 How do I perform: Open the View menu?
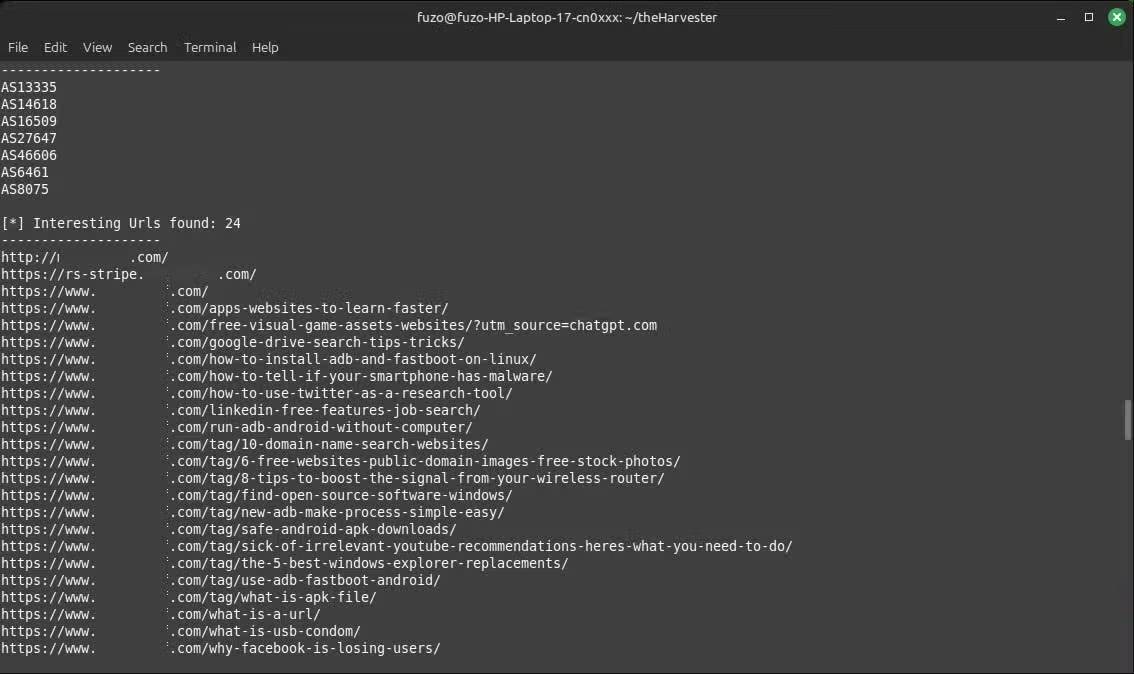pos(97,47)
